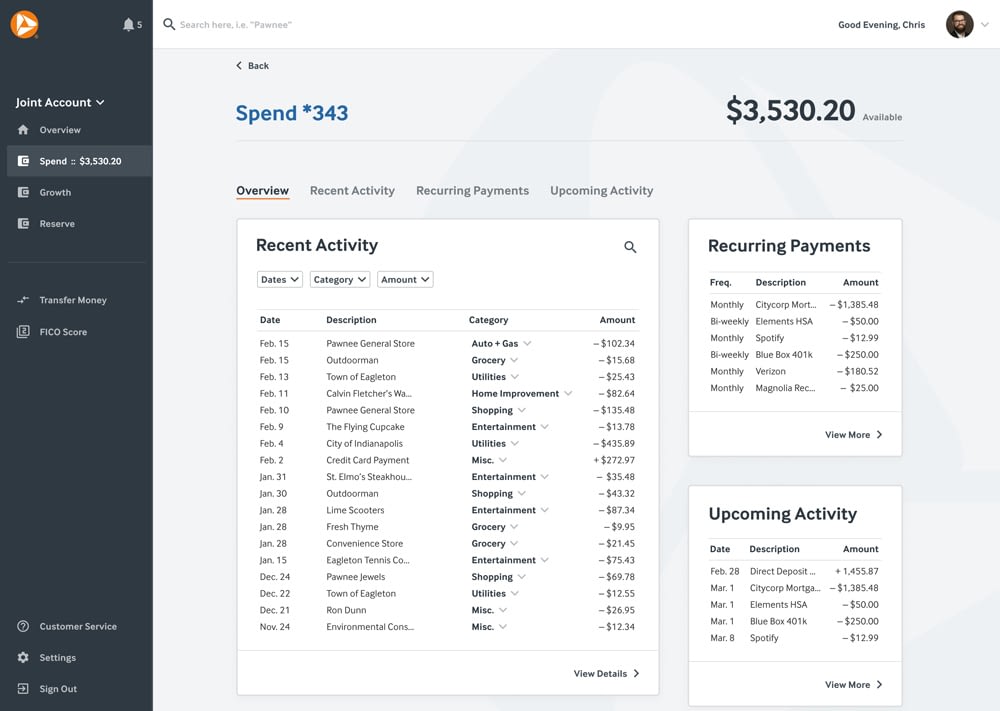
Task: Click the Settings gear icon
Action: tap(23, 657)
